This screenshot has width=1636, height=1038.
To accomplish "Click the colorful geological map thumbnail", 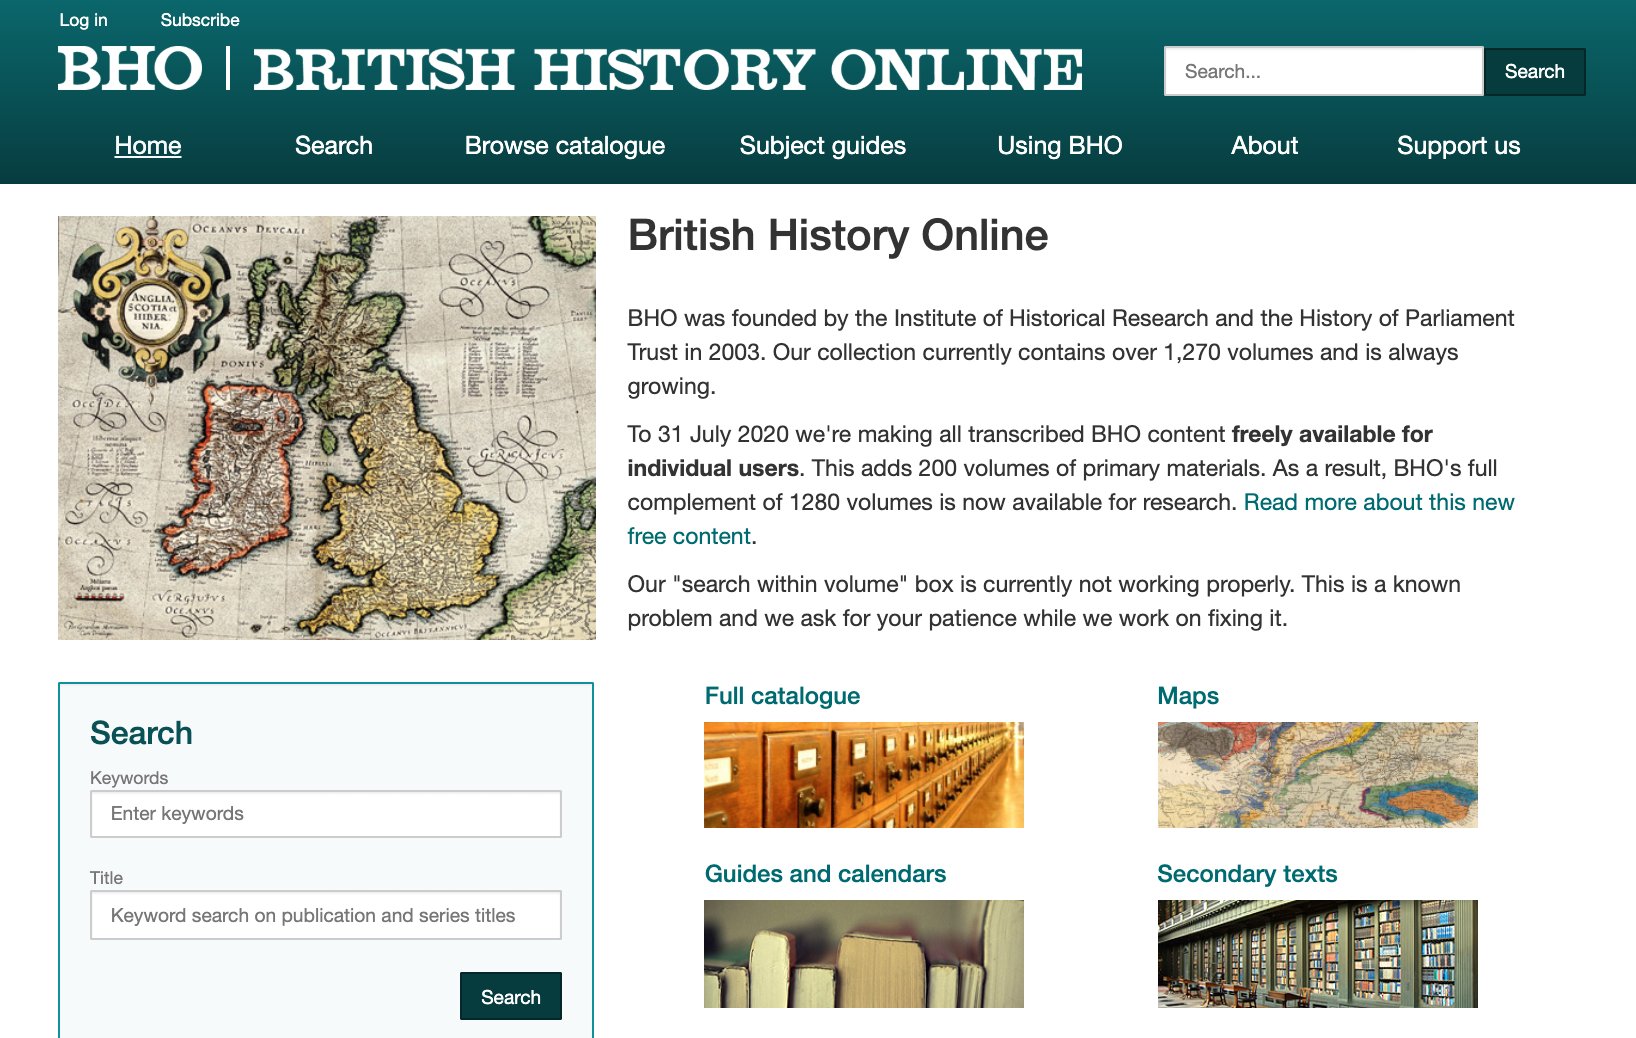I will click(1318, 775).
